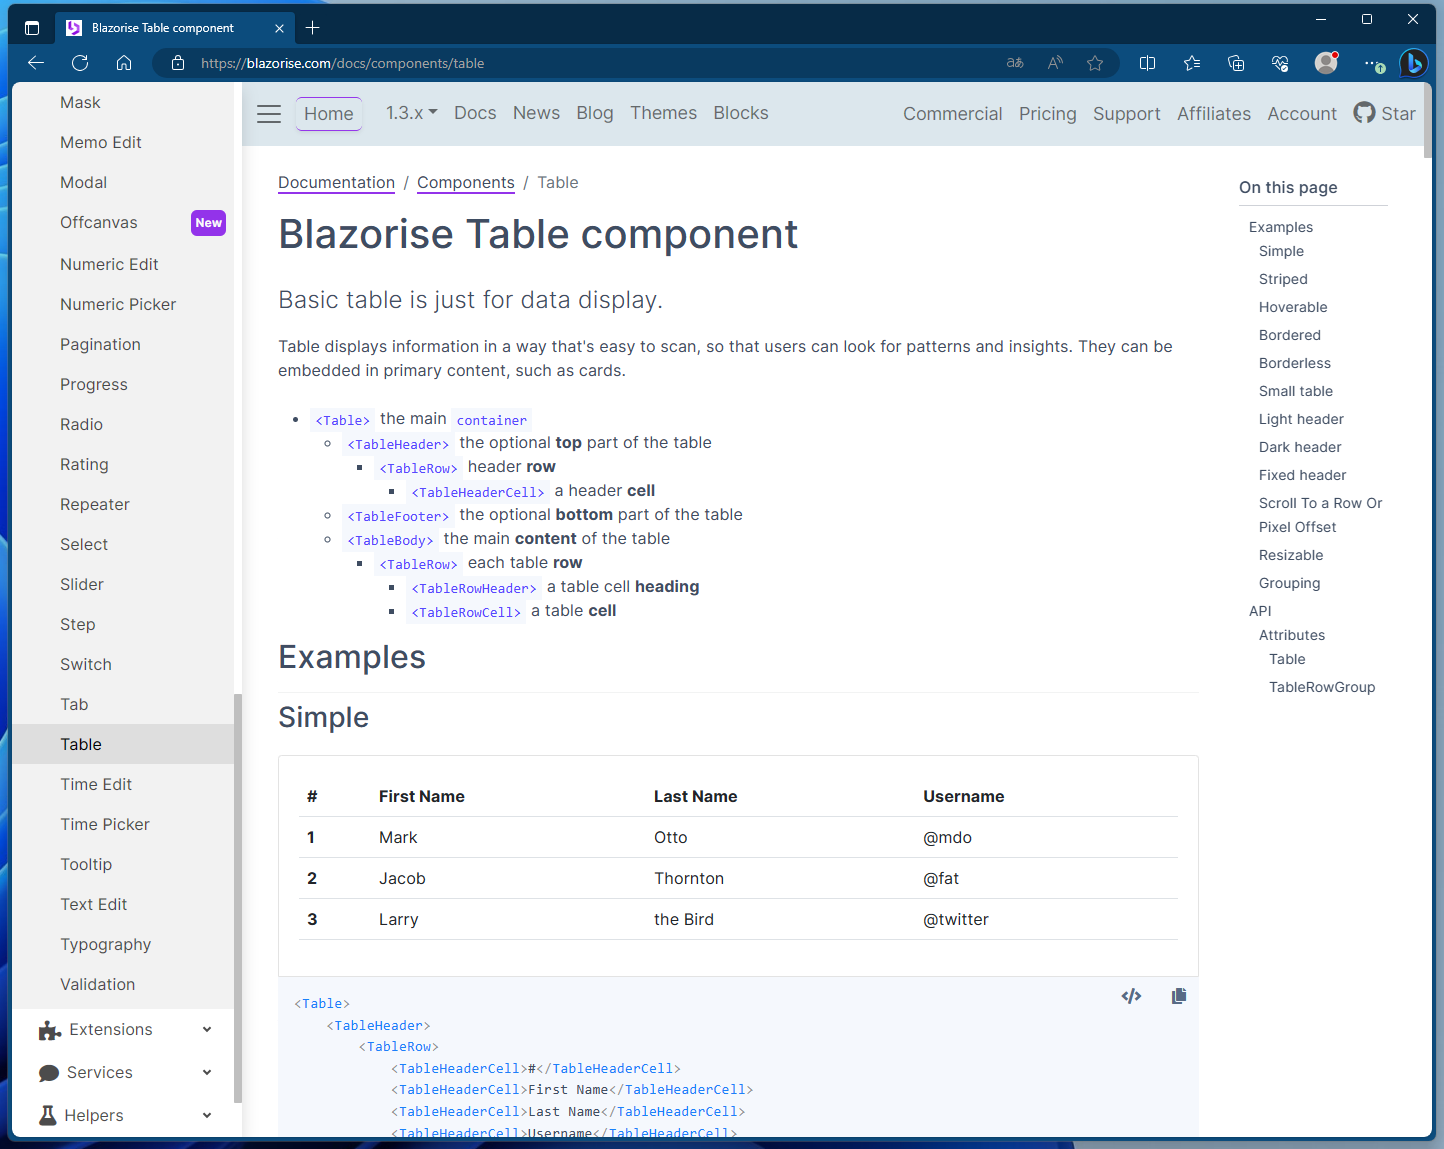The height and width of the screenshot is (1149, 1444).
Task: Open the Themes menu item
Action: (663, 113)
